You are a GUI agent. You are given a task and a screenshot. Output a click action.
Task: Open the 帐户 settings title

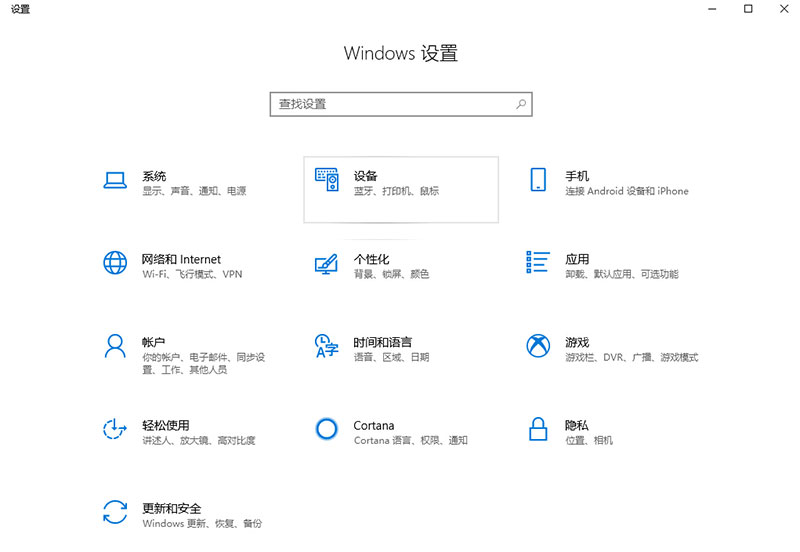(x=154, y=342)
